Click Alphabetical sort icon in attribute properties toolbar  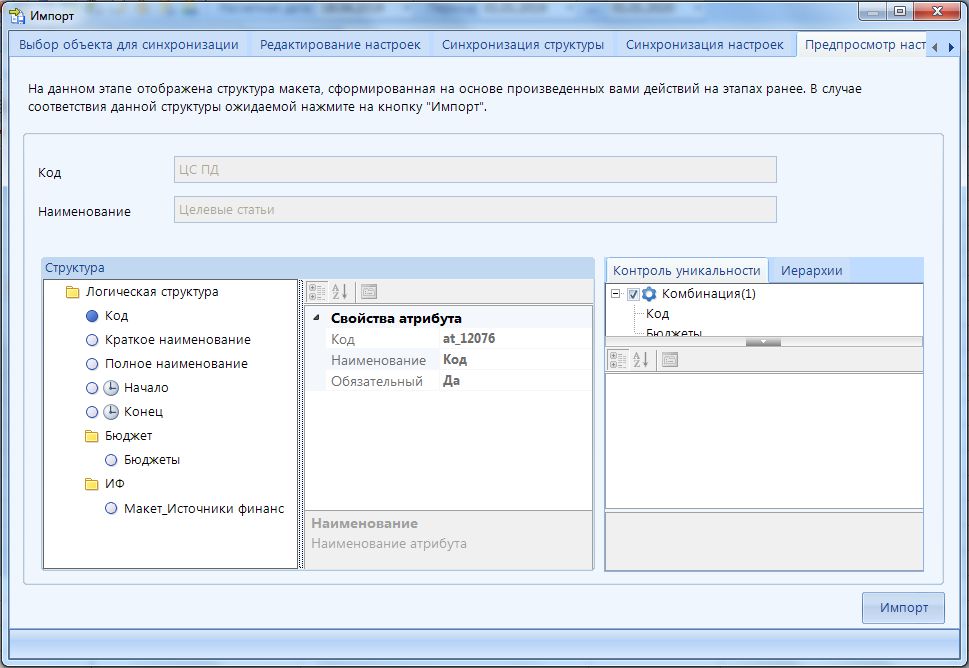tap(340, 291)
